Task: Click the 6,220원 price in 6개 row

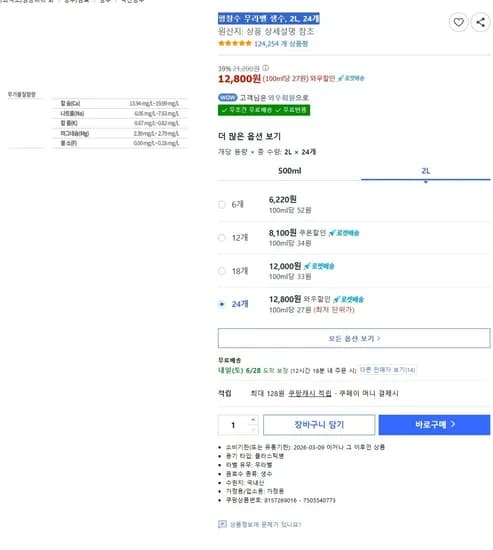Action: (282, 200)
